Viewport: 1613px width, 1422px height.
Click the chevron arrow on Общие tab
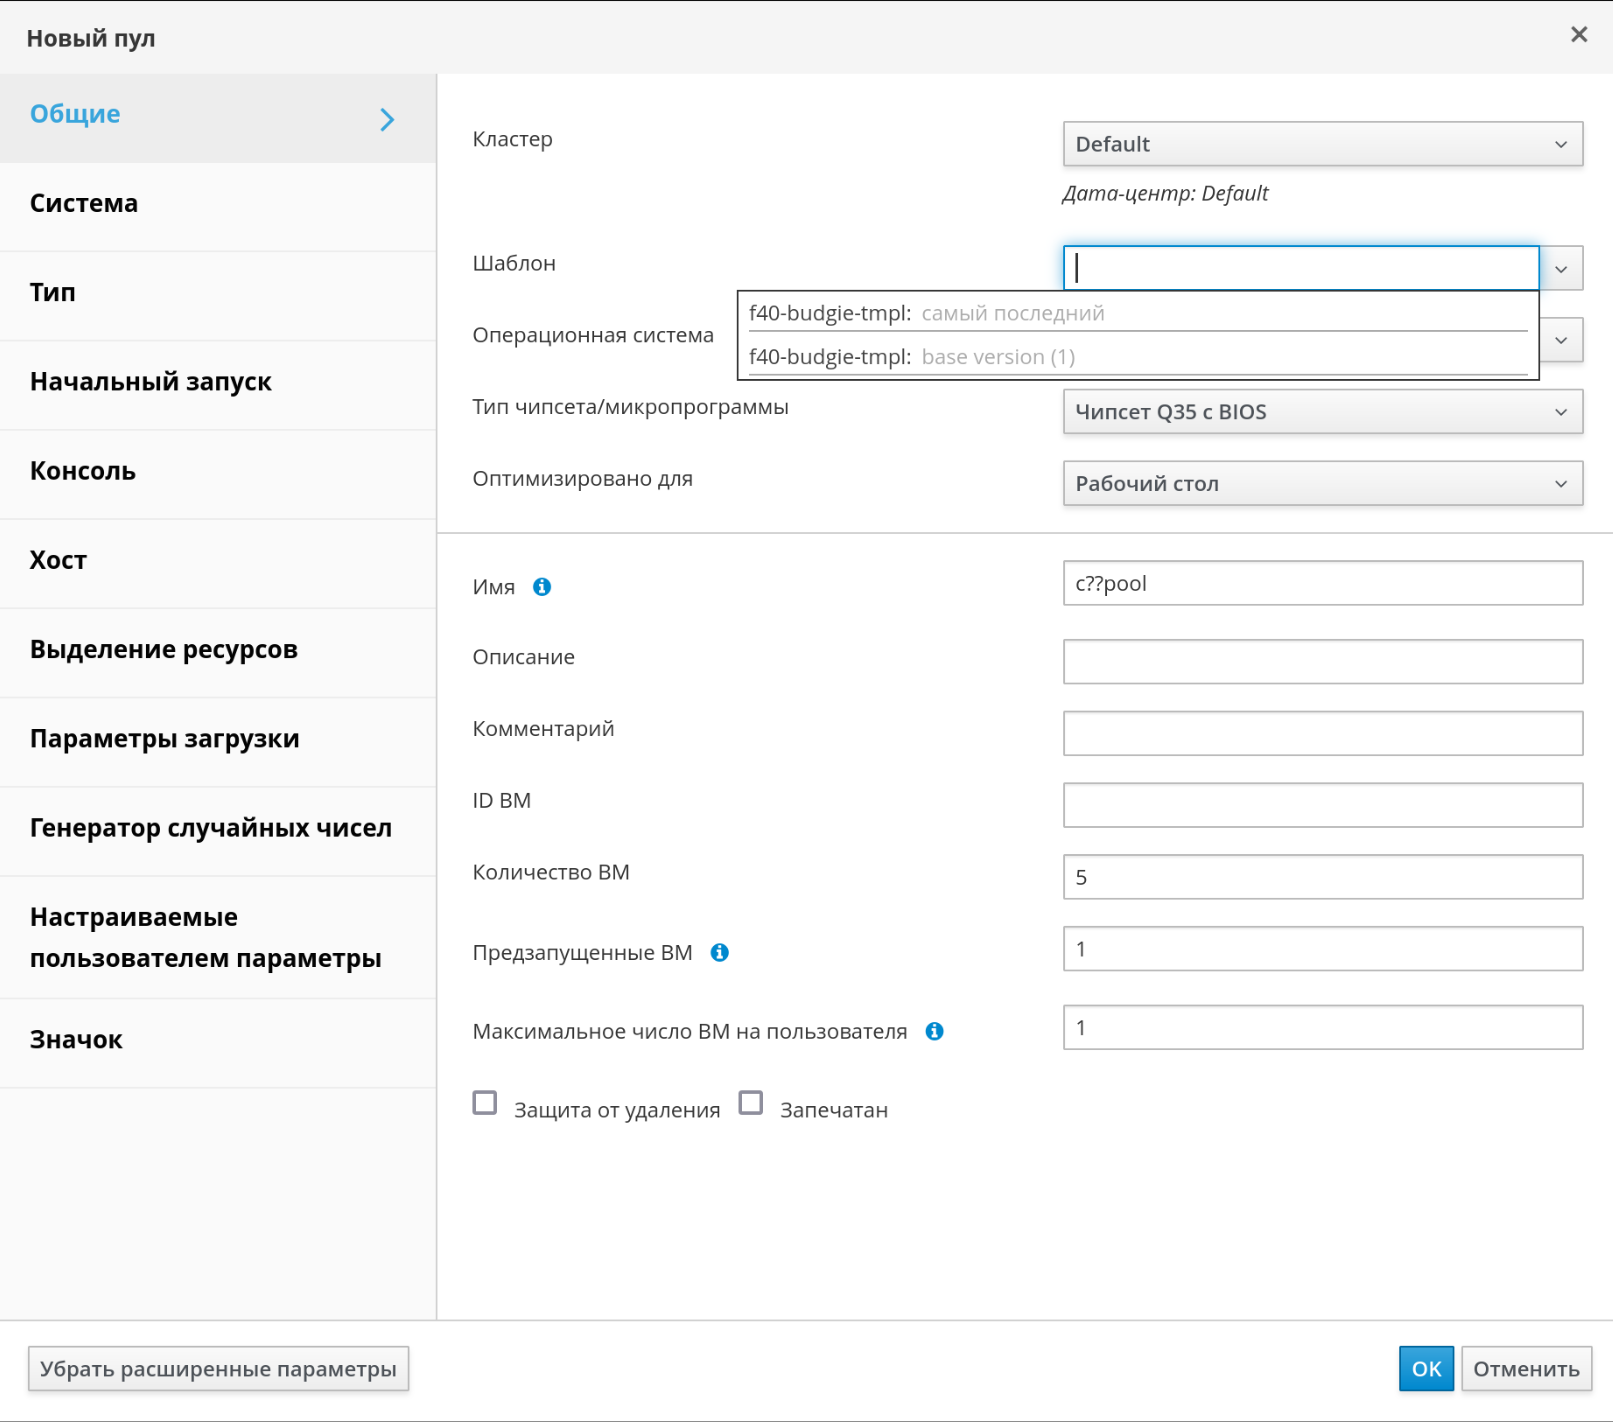point(387,120)
